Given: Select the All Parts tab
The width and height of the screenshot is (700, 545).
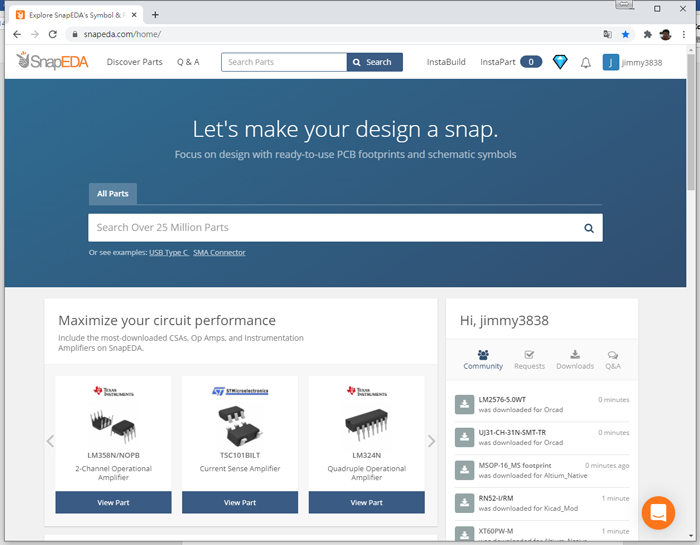Looking at the screenshot, I should [112, 194].
